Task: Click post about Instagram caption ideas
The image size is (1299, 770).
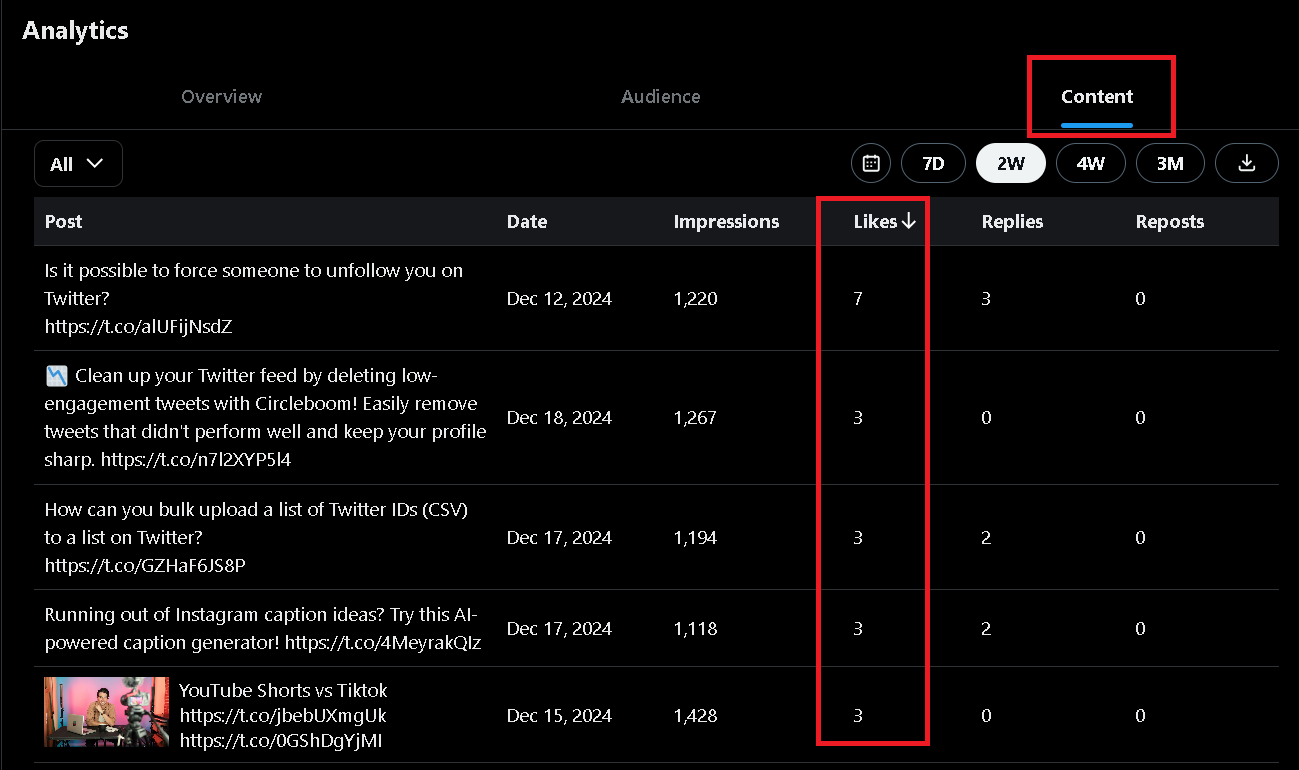Action: pyautogui.click(x=263, y=628)
